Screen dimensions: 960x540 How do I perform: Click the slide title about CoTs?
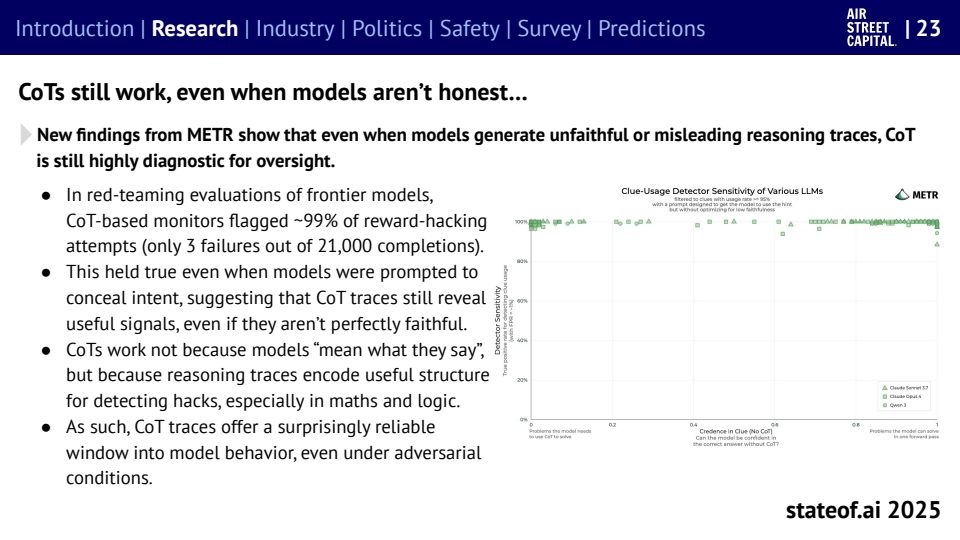click(273, 94)
